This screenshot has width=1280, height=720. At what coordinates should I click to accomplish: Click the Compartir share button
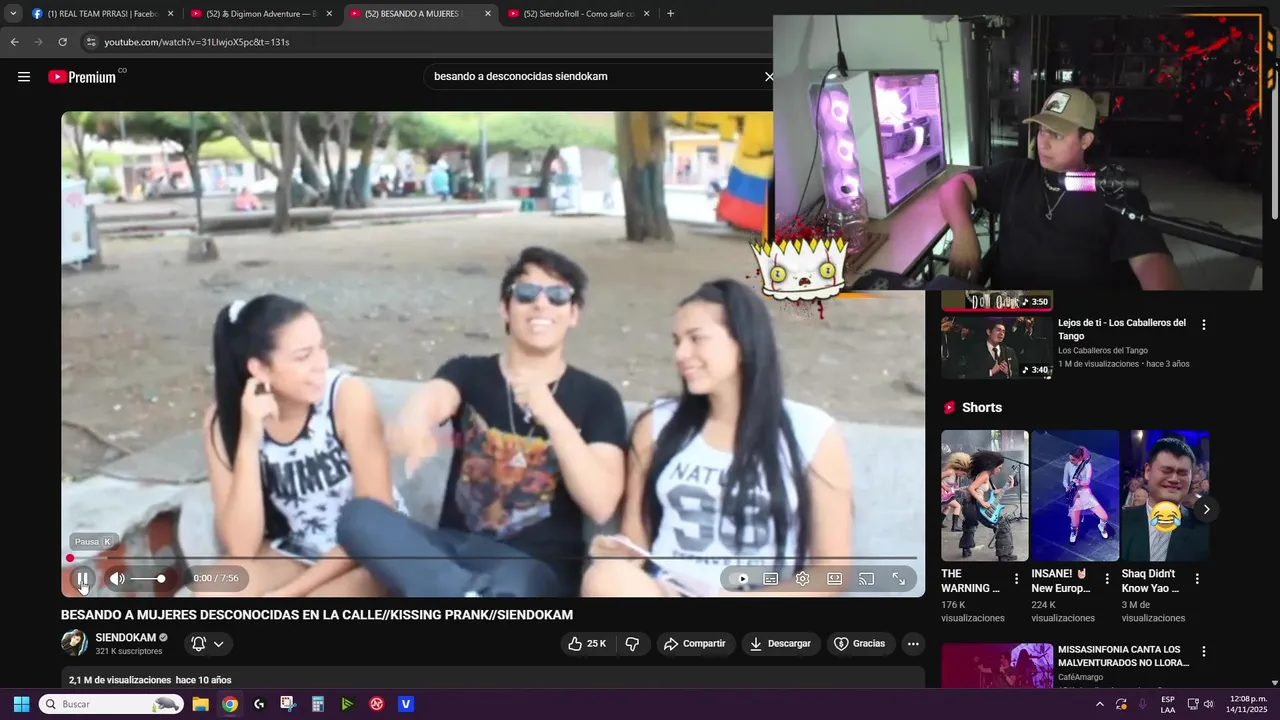click(x=695, y=643)
